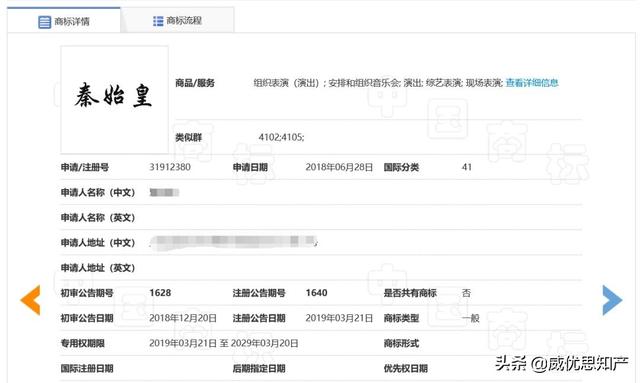640x383 pixels.
Task: Select international class value 41
Action: pyautogui.click(x=467, y=167)
